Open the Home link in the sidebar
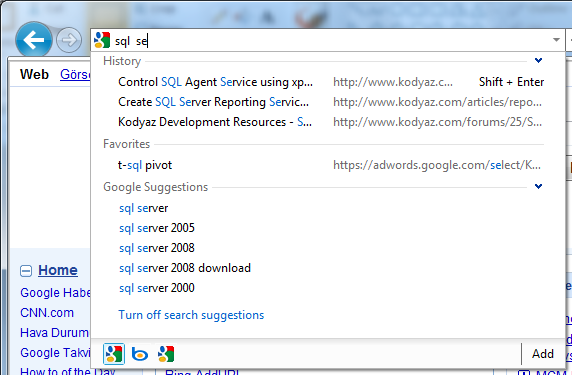 (x=58, y=270)
